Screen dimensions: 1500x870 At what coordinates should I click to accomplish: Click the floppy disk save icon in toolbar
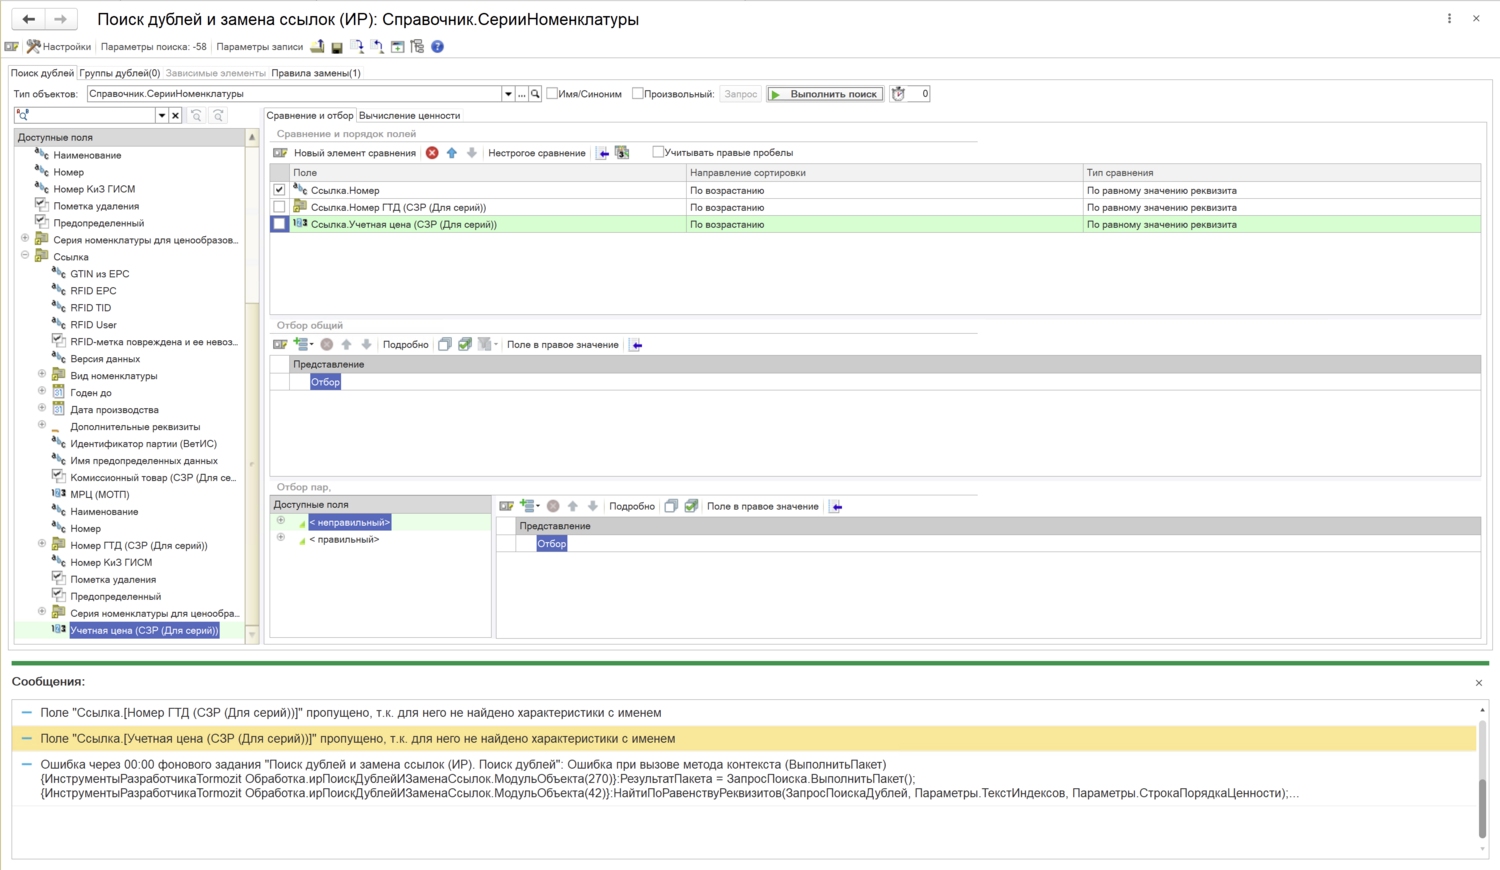(337, 47)
